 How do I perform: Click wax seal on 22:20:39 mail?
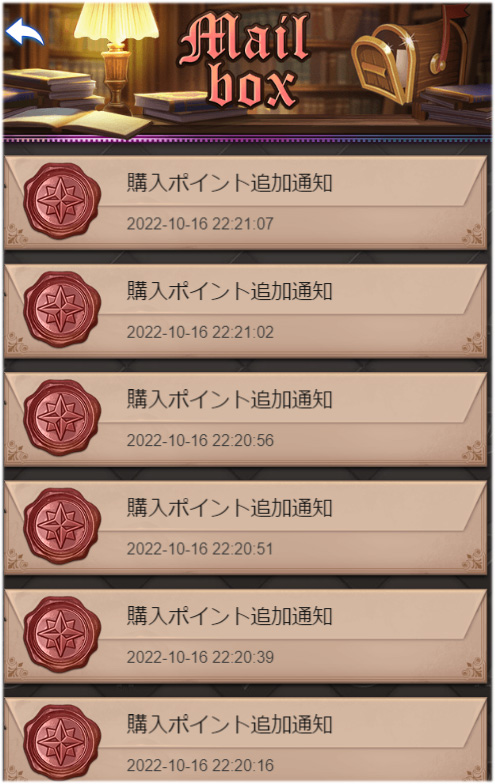62,634
